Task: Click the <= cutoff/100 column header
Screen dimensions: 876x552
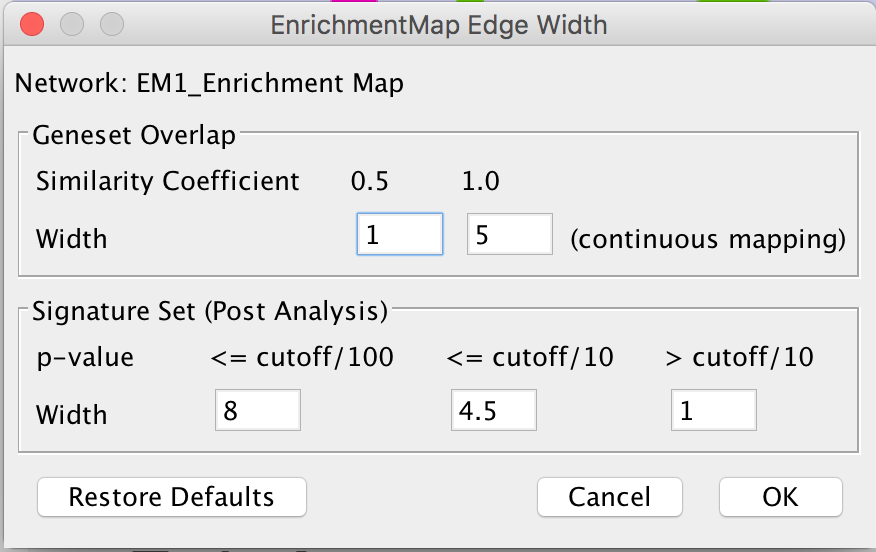Action: (x=302, y=358)
